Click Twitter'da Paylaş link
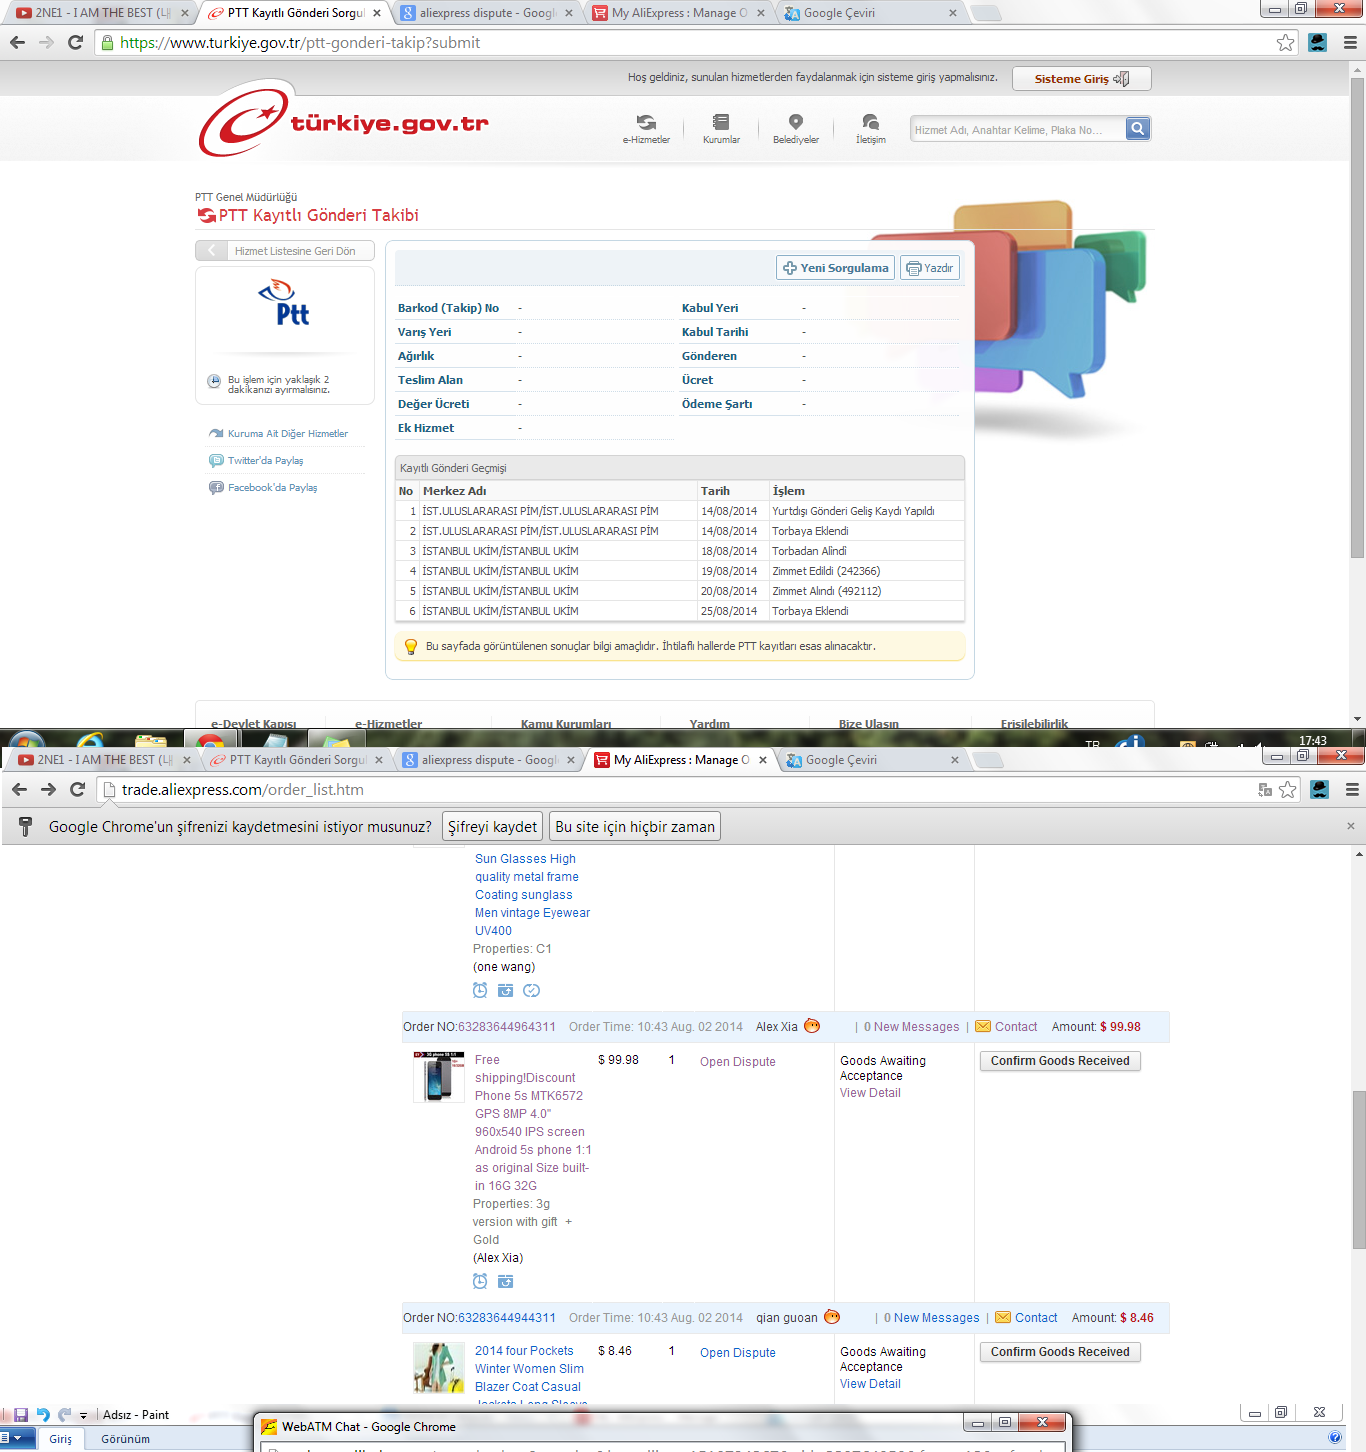 [x=265, y=461]
